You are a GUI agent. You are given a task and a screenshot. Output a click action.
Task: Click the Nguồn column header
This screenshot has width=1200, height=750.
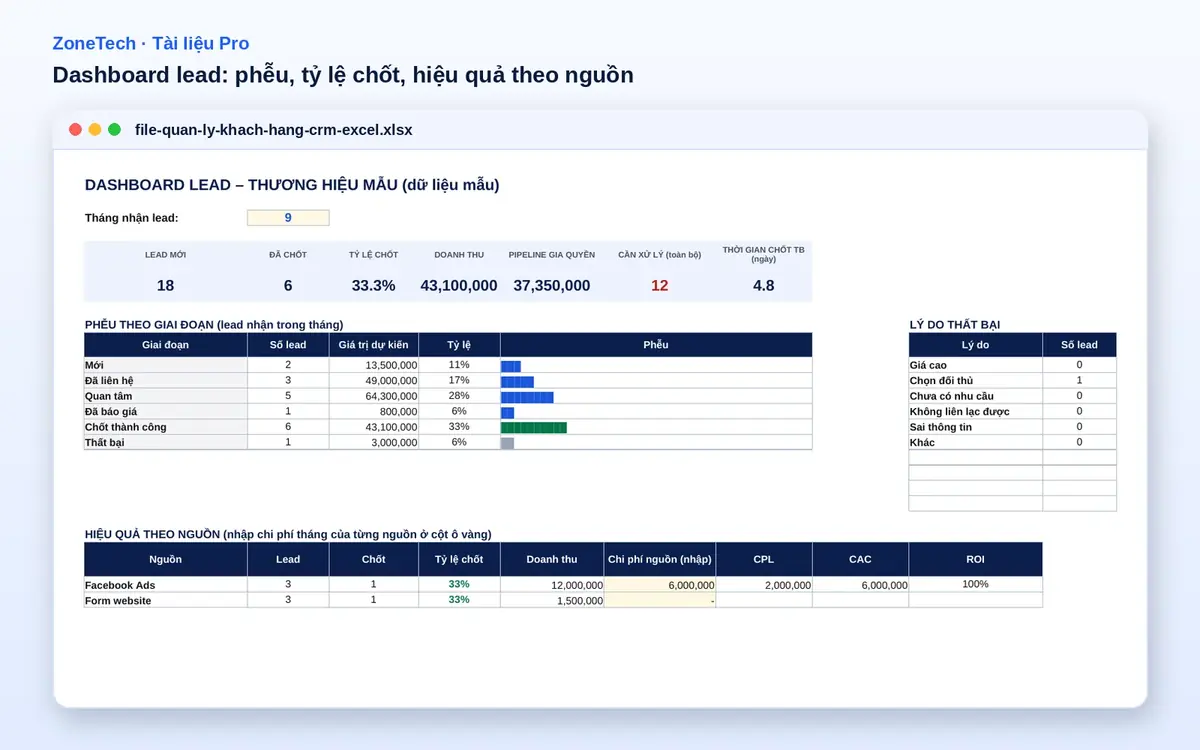point(166,559)
